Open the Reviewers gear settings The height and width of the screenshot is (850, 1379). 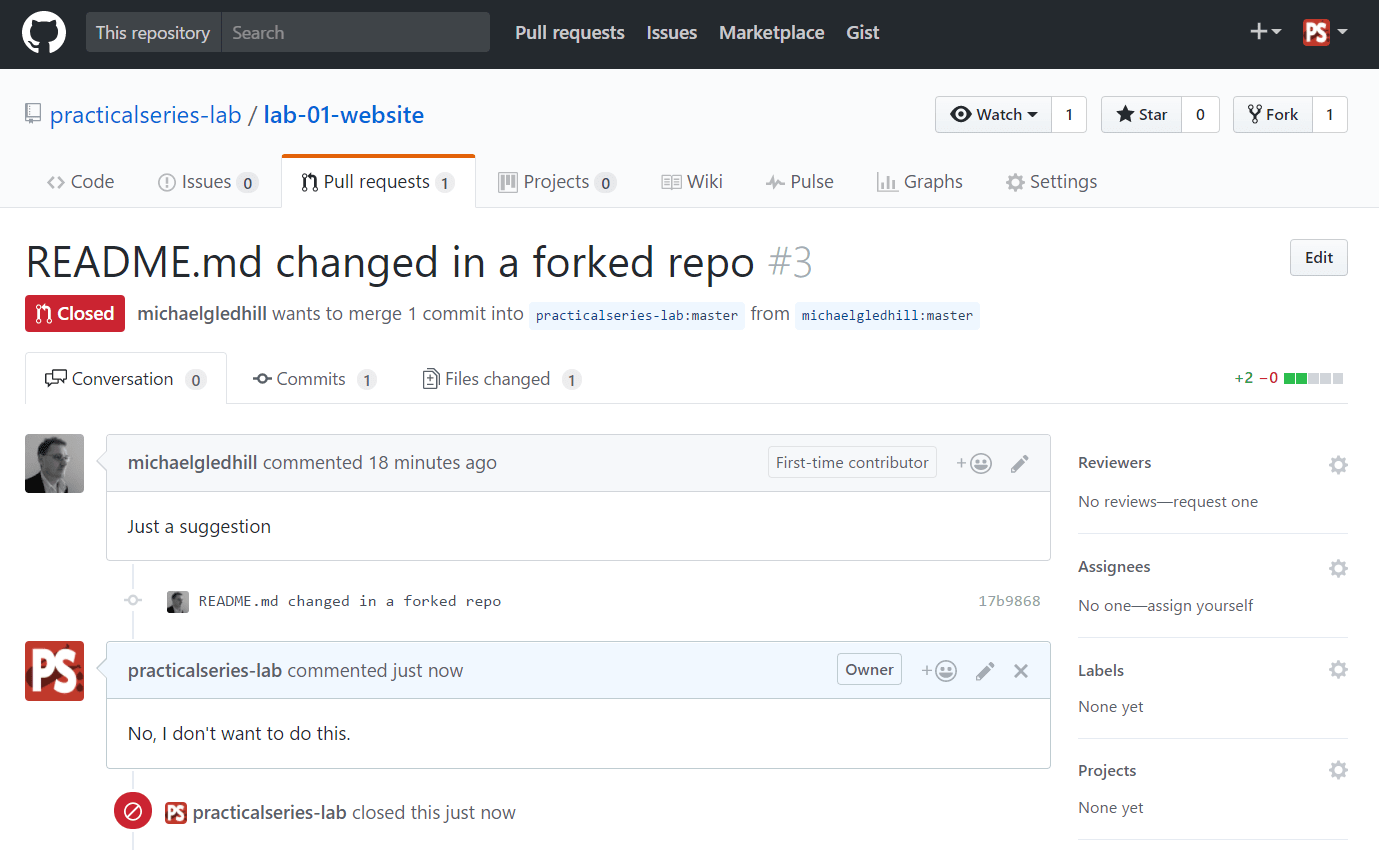[1338, 464]
